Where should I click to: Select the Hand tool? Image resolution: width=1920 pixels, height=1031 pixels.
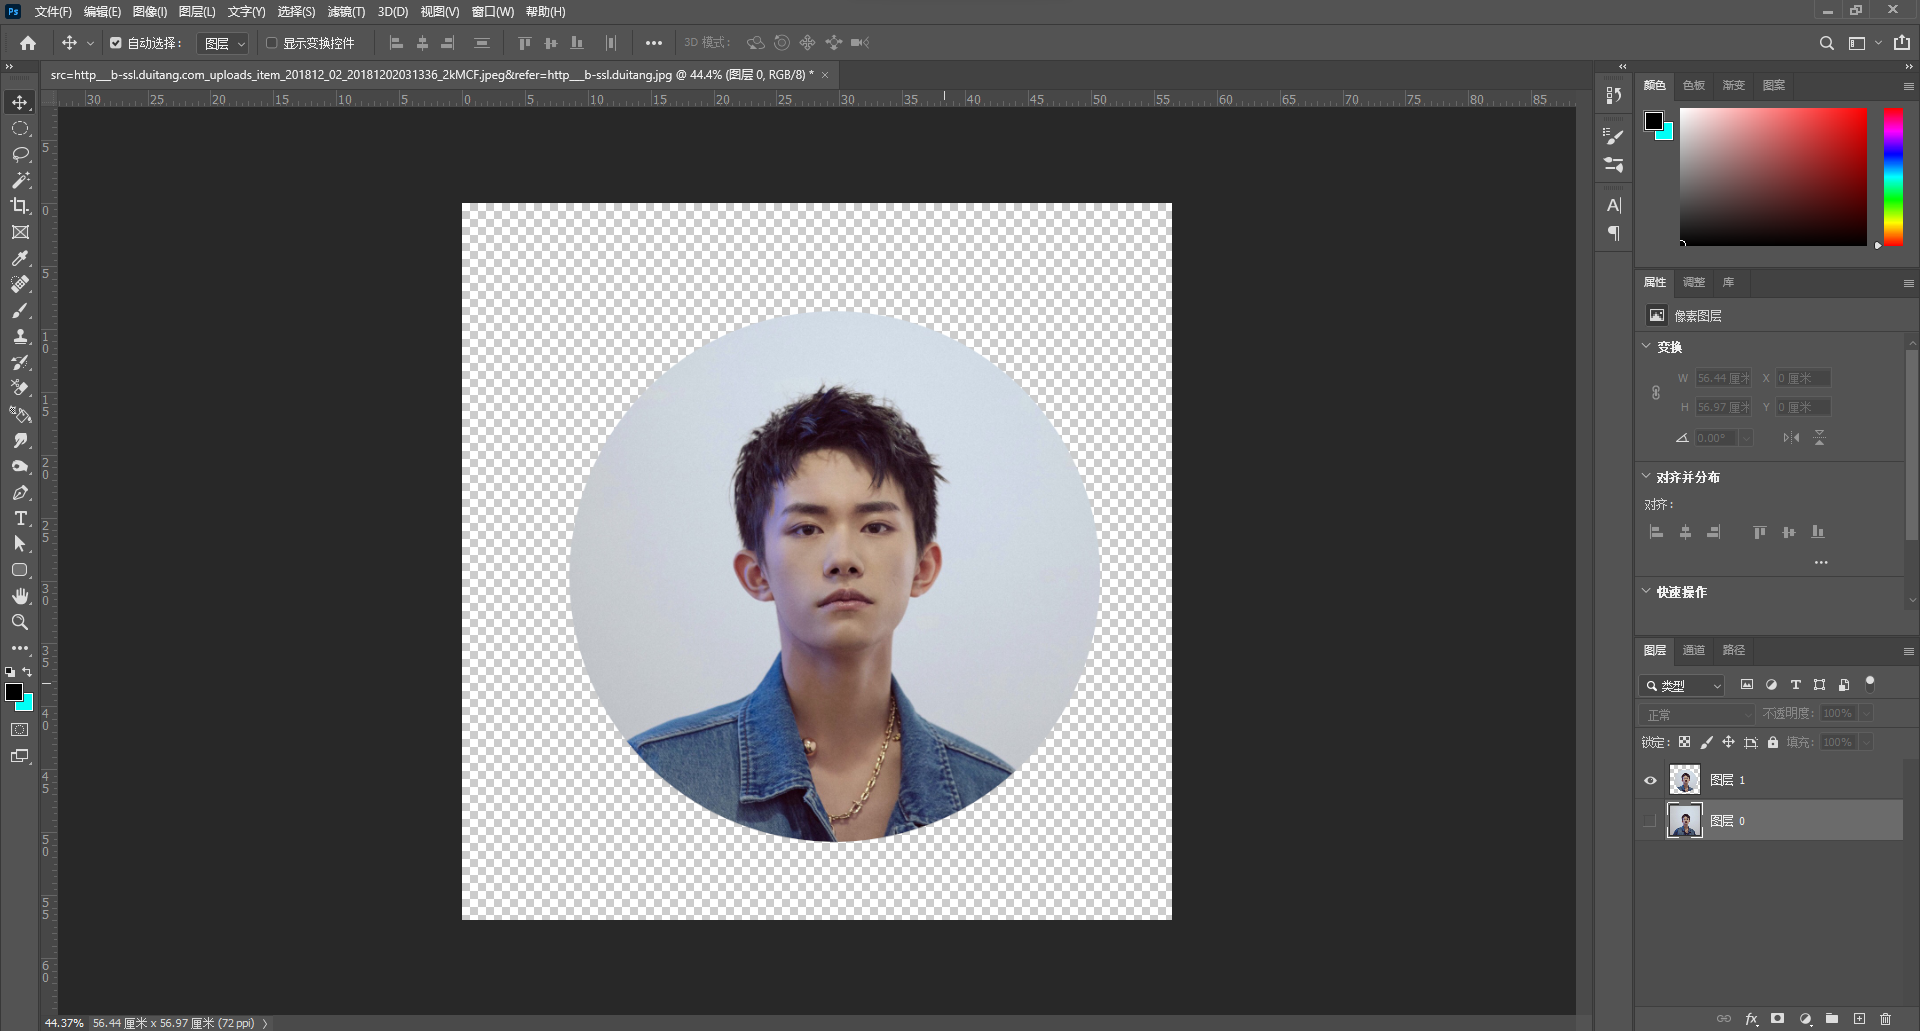pos(20,596)
